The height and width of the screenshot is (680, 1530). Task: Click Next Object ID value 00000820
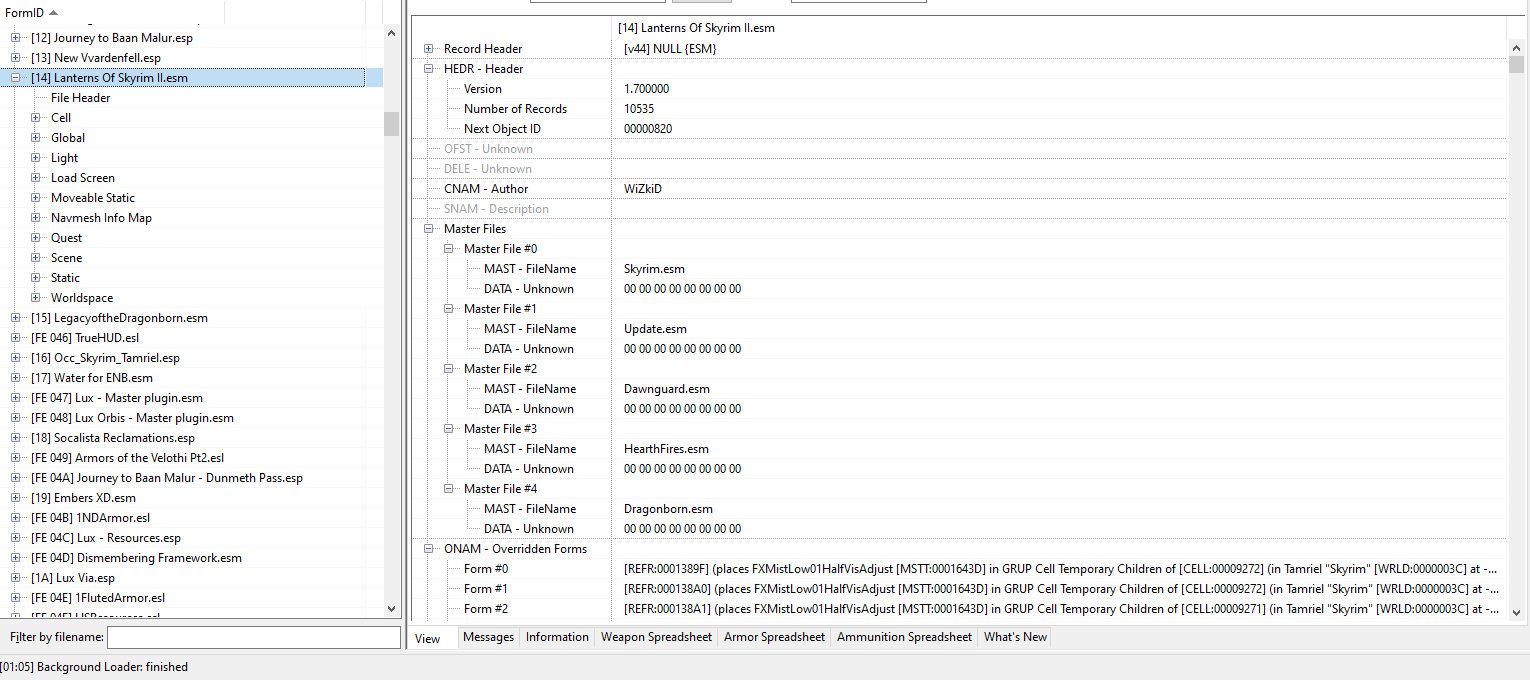(x=650, y=129)
